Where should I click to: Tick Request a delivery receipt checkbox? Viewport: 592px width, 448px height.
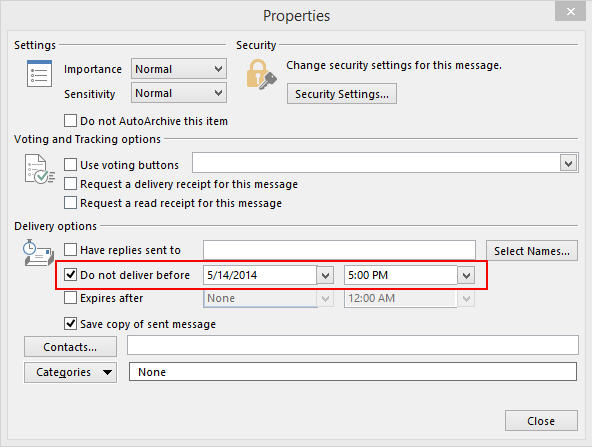click(70, 184)
